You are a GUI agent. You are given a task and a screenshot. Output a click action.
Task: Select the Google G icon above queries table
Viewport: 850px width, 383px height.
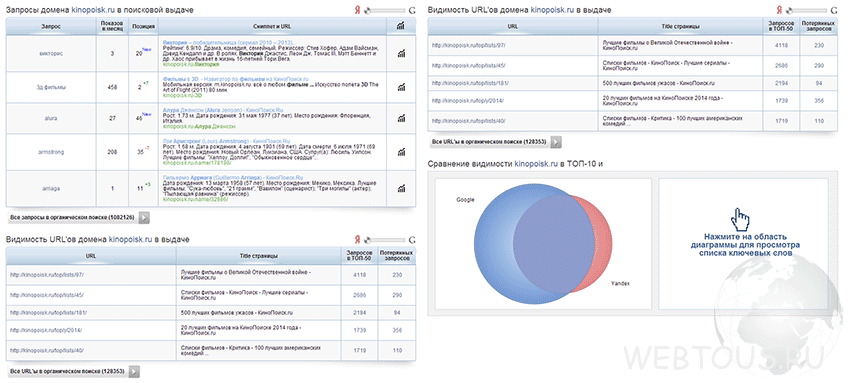[x=412, y=10]
